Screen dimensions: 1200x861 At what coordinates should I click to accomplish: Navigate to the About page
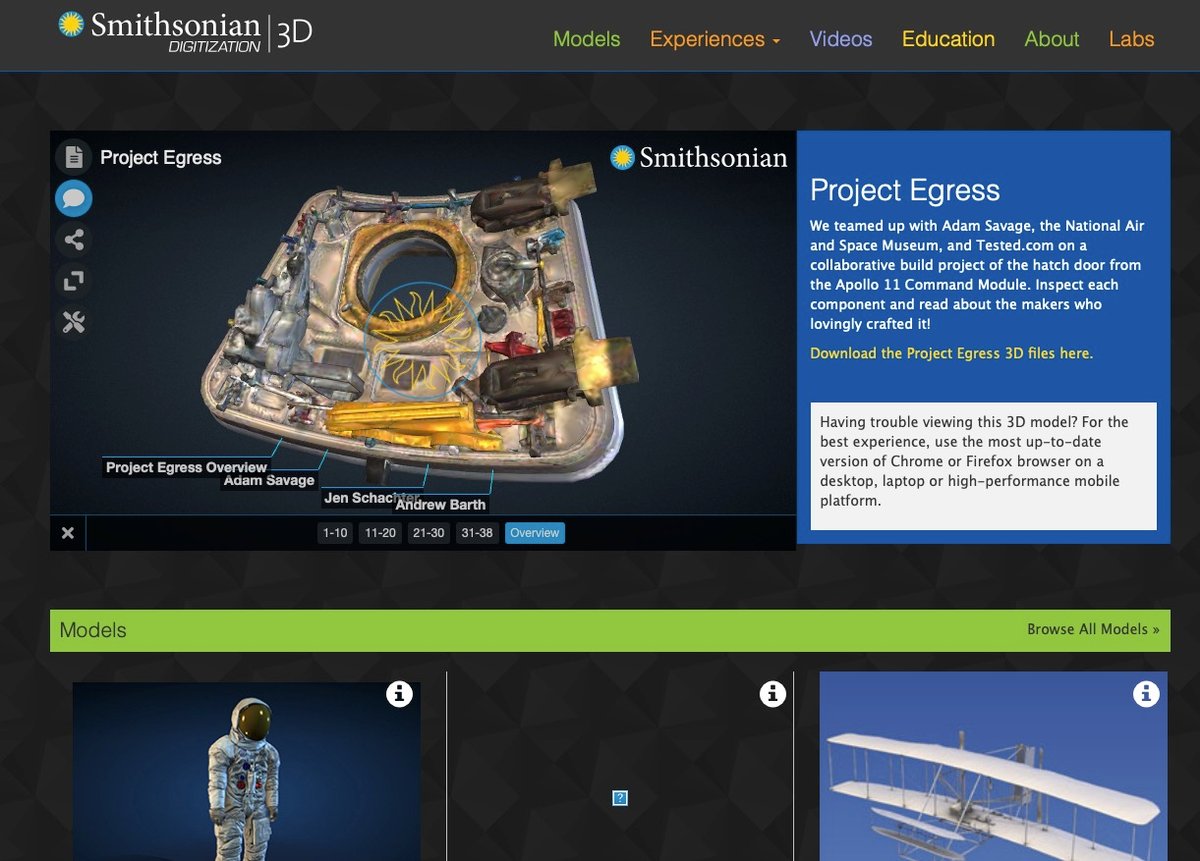[1052, 39]
